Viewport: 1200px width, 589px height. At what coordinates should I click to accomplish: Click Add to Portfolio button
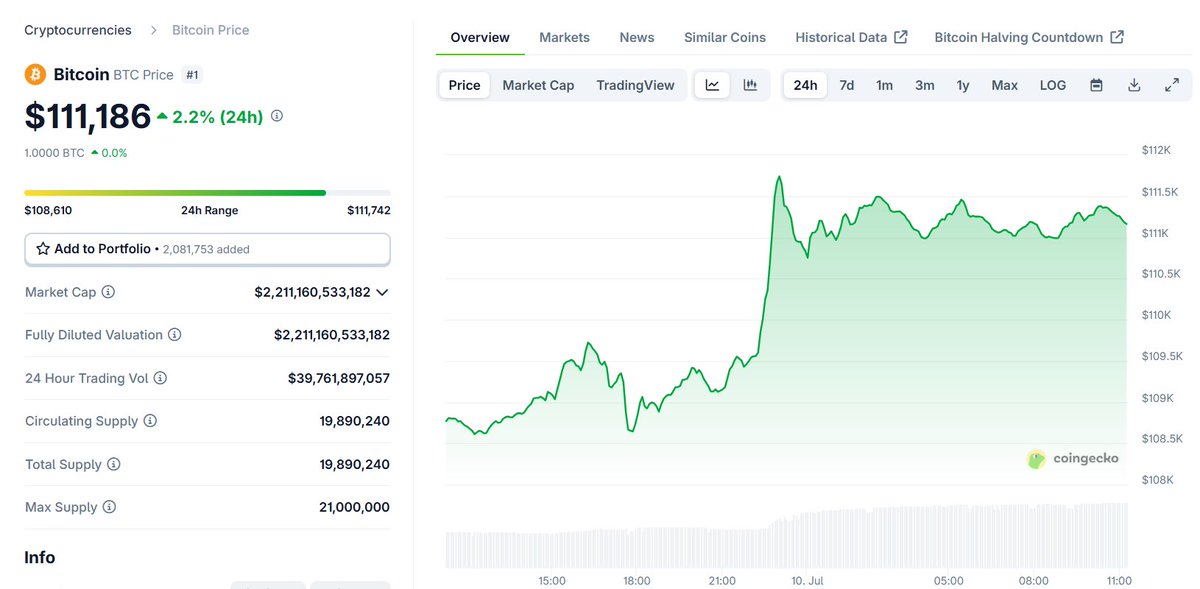[207, 249]
